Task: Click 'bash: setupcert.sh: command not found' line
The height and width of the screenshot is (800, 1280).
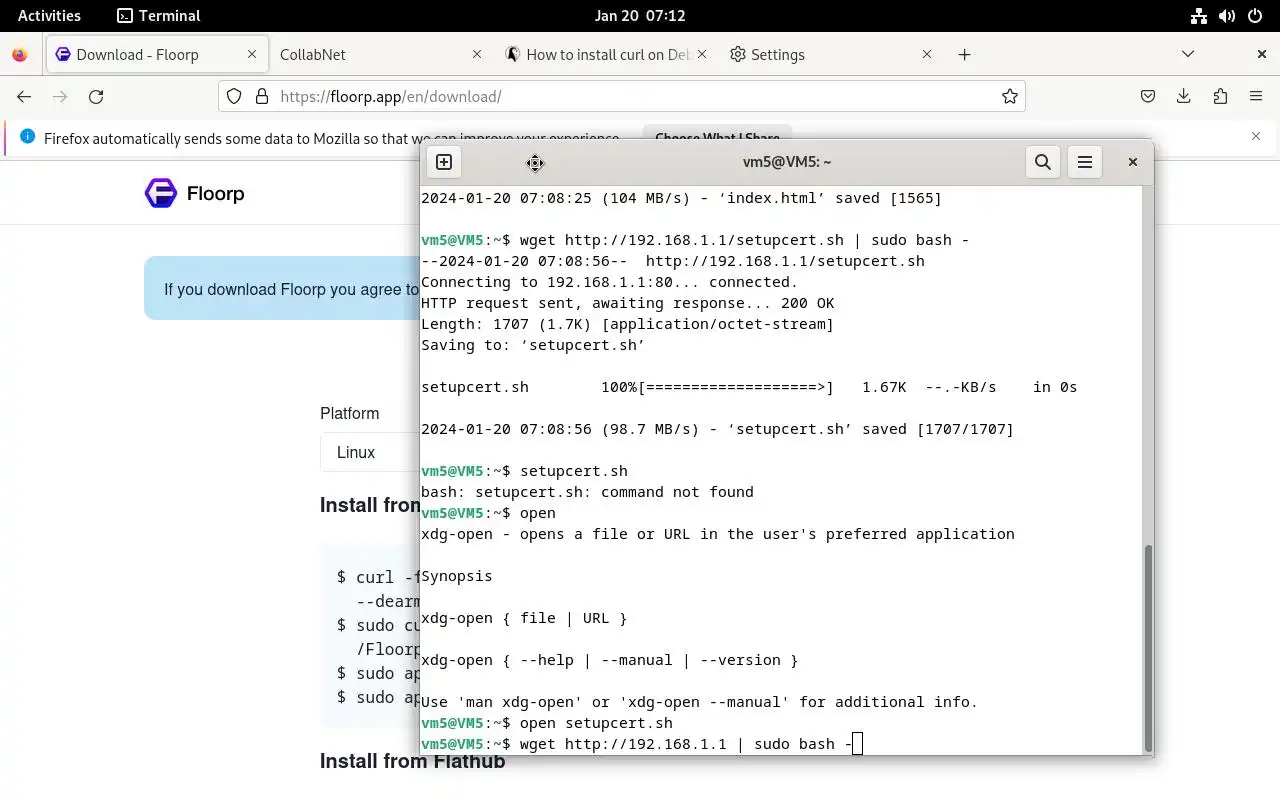Action: click(x=587, y=492)
